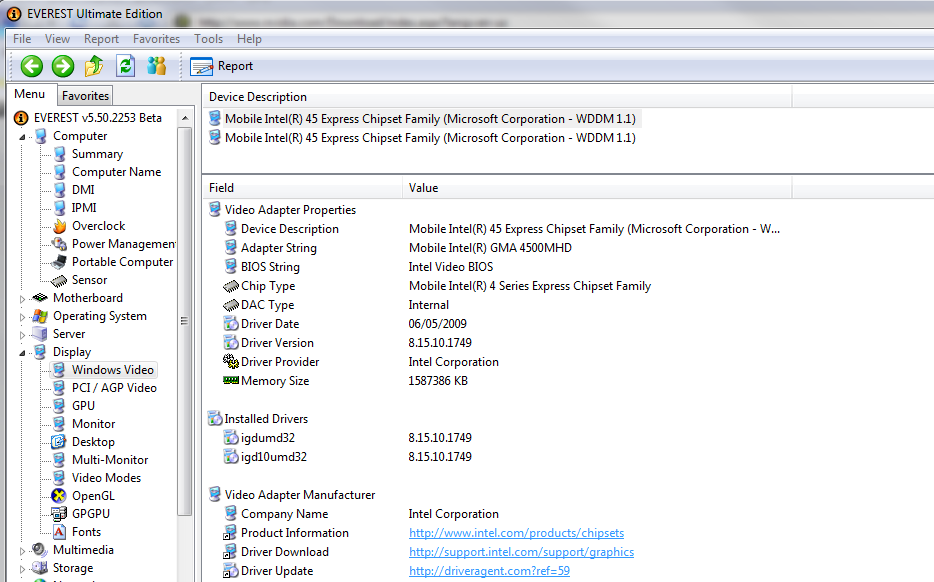The width and height of the screenshot is (934, 582).
Task: Expand the Operating System tree node
Action: (23, 317)
